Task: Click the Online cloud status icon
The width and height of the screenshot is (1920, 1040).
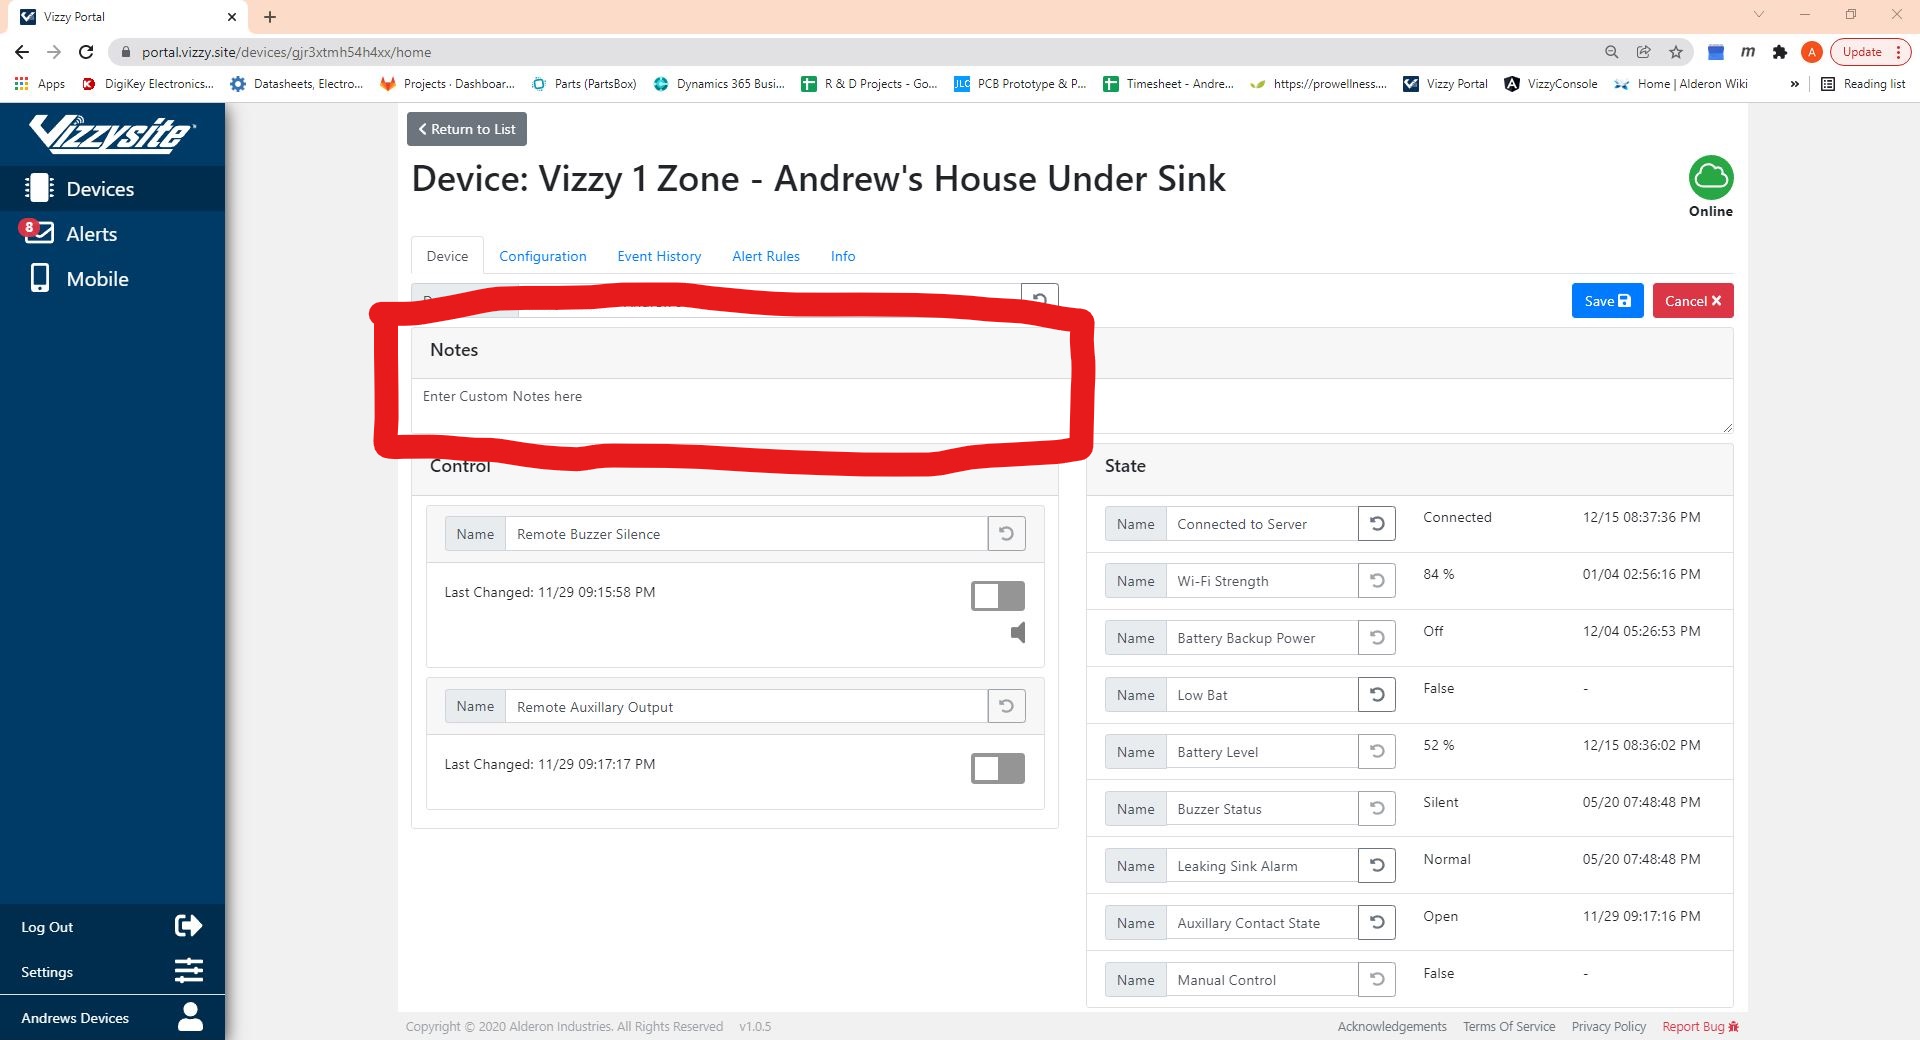Action: point(1711,178)
